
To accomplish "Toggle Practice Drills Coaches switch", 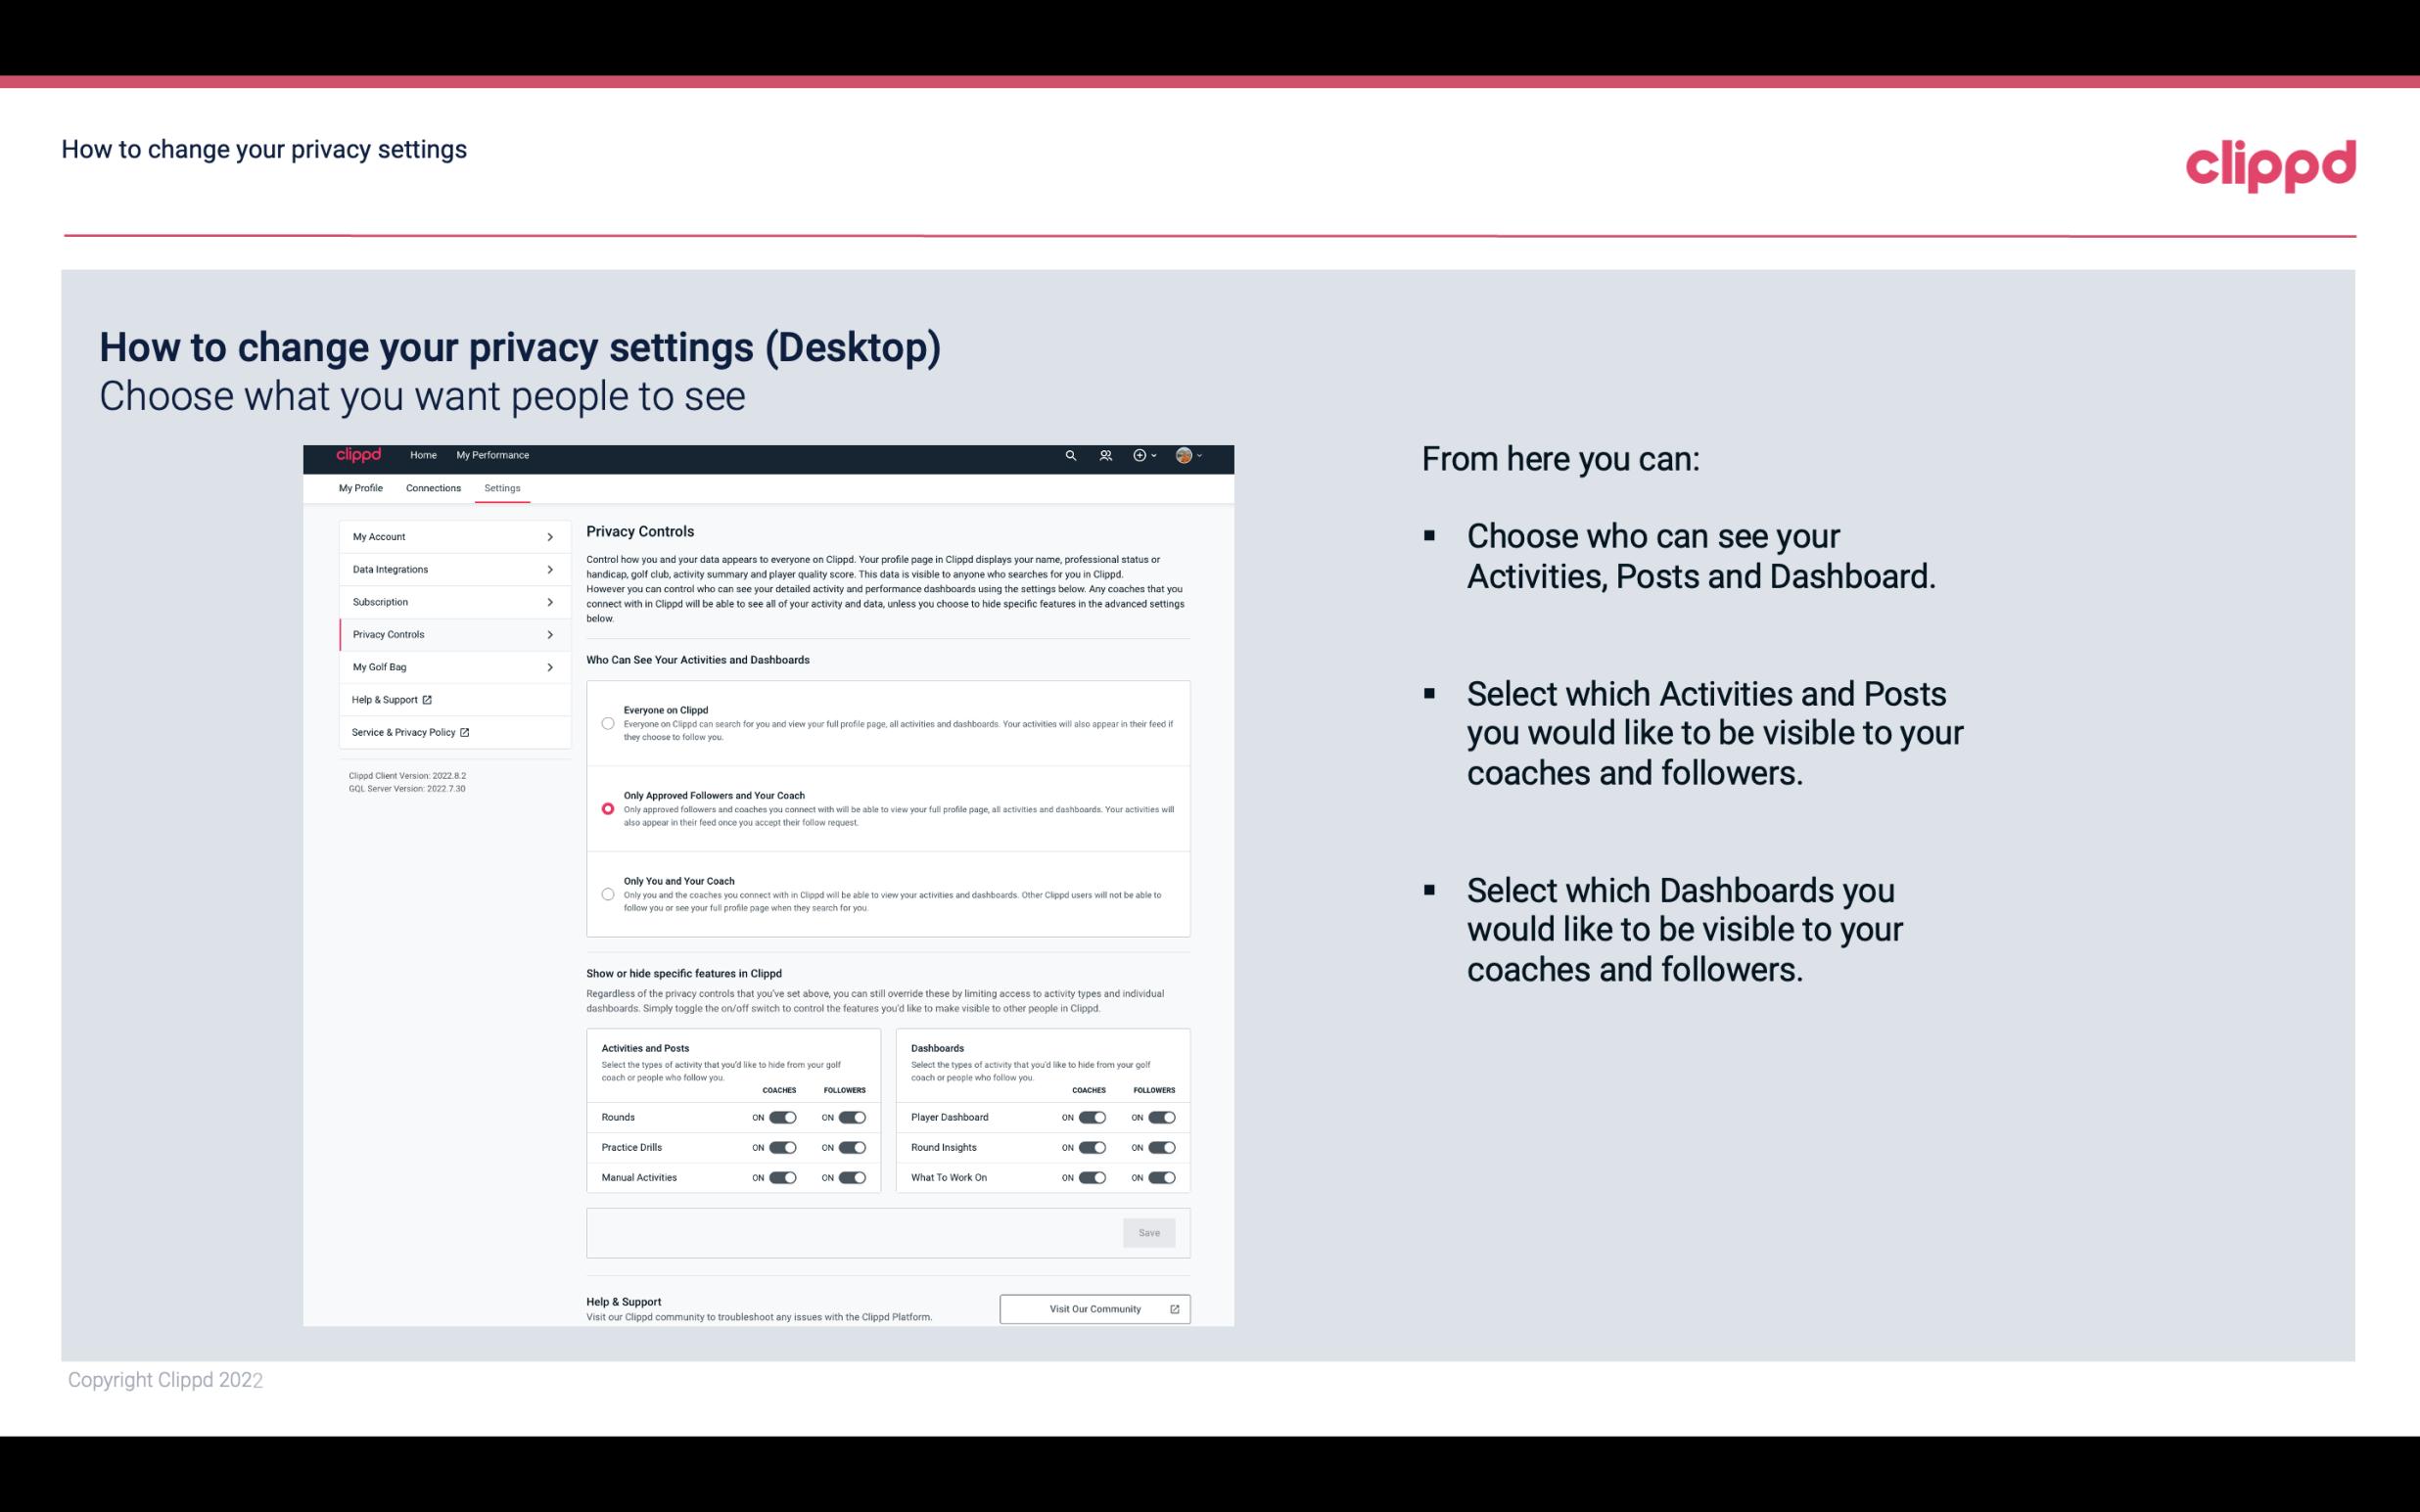I will (780, 1148).
